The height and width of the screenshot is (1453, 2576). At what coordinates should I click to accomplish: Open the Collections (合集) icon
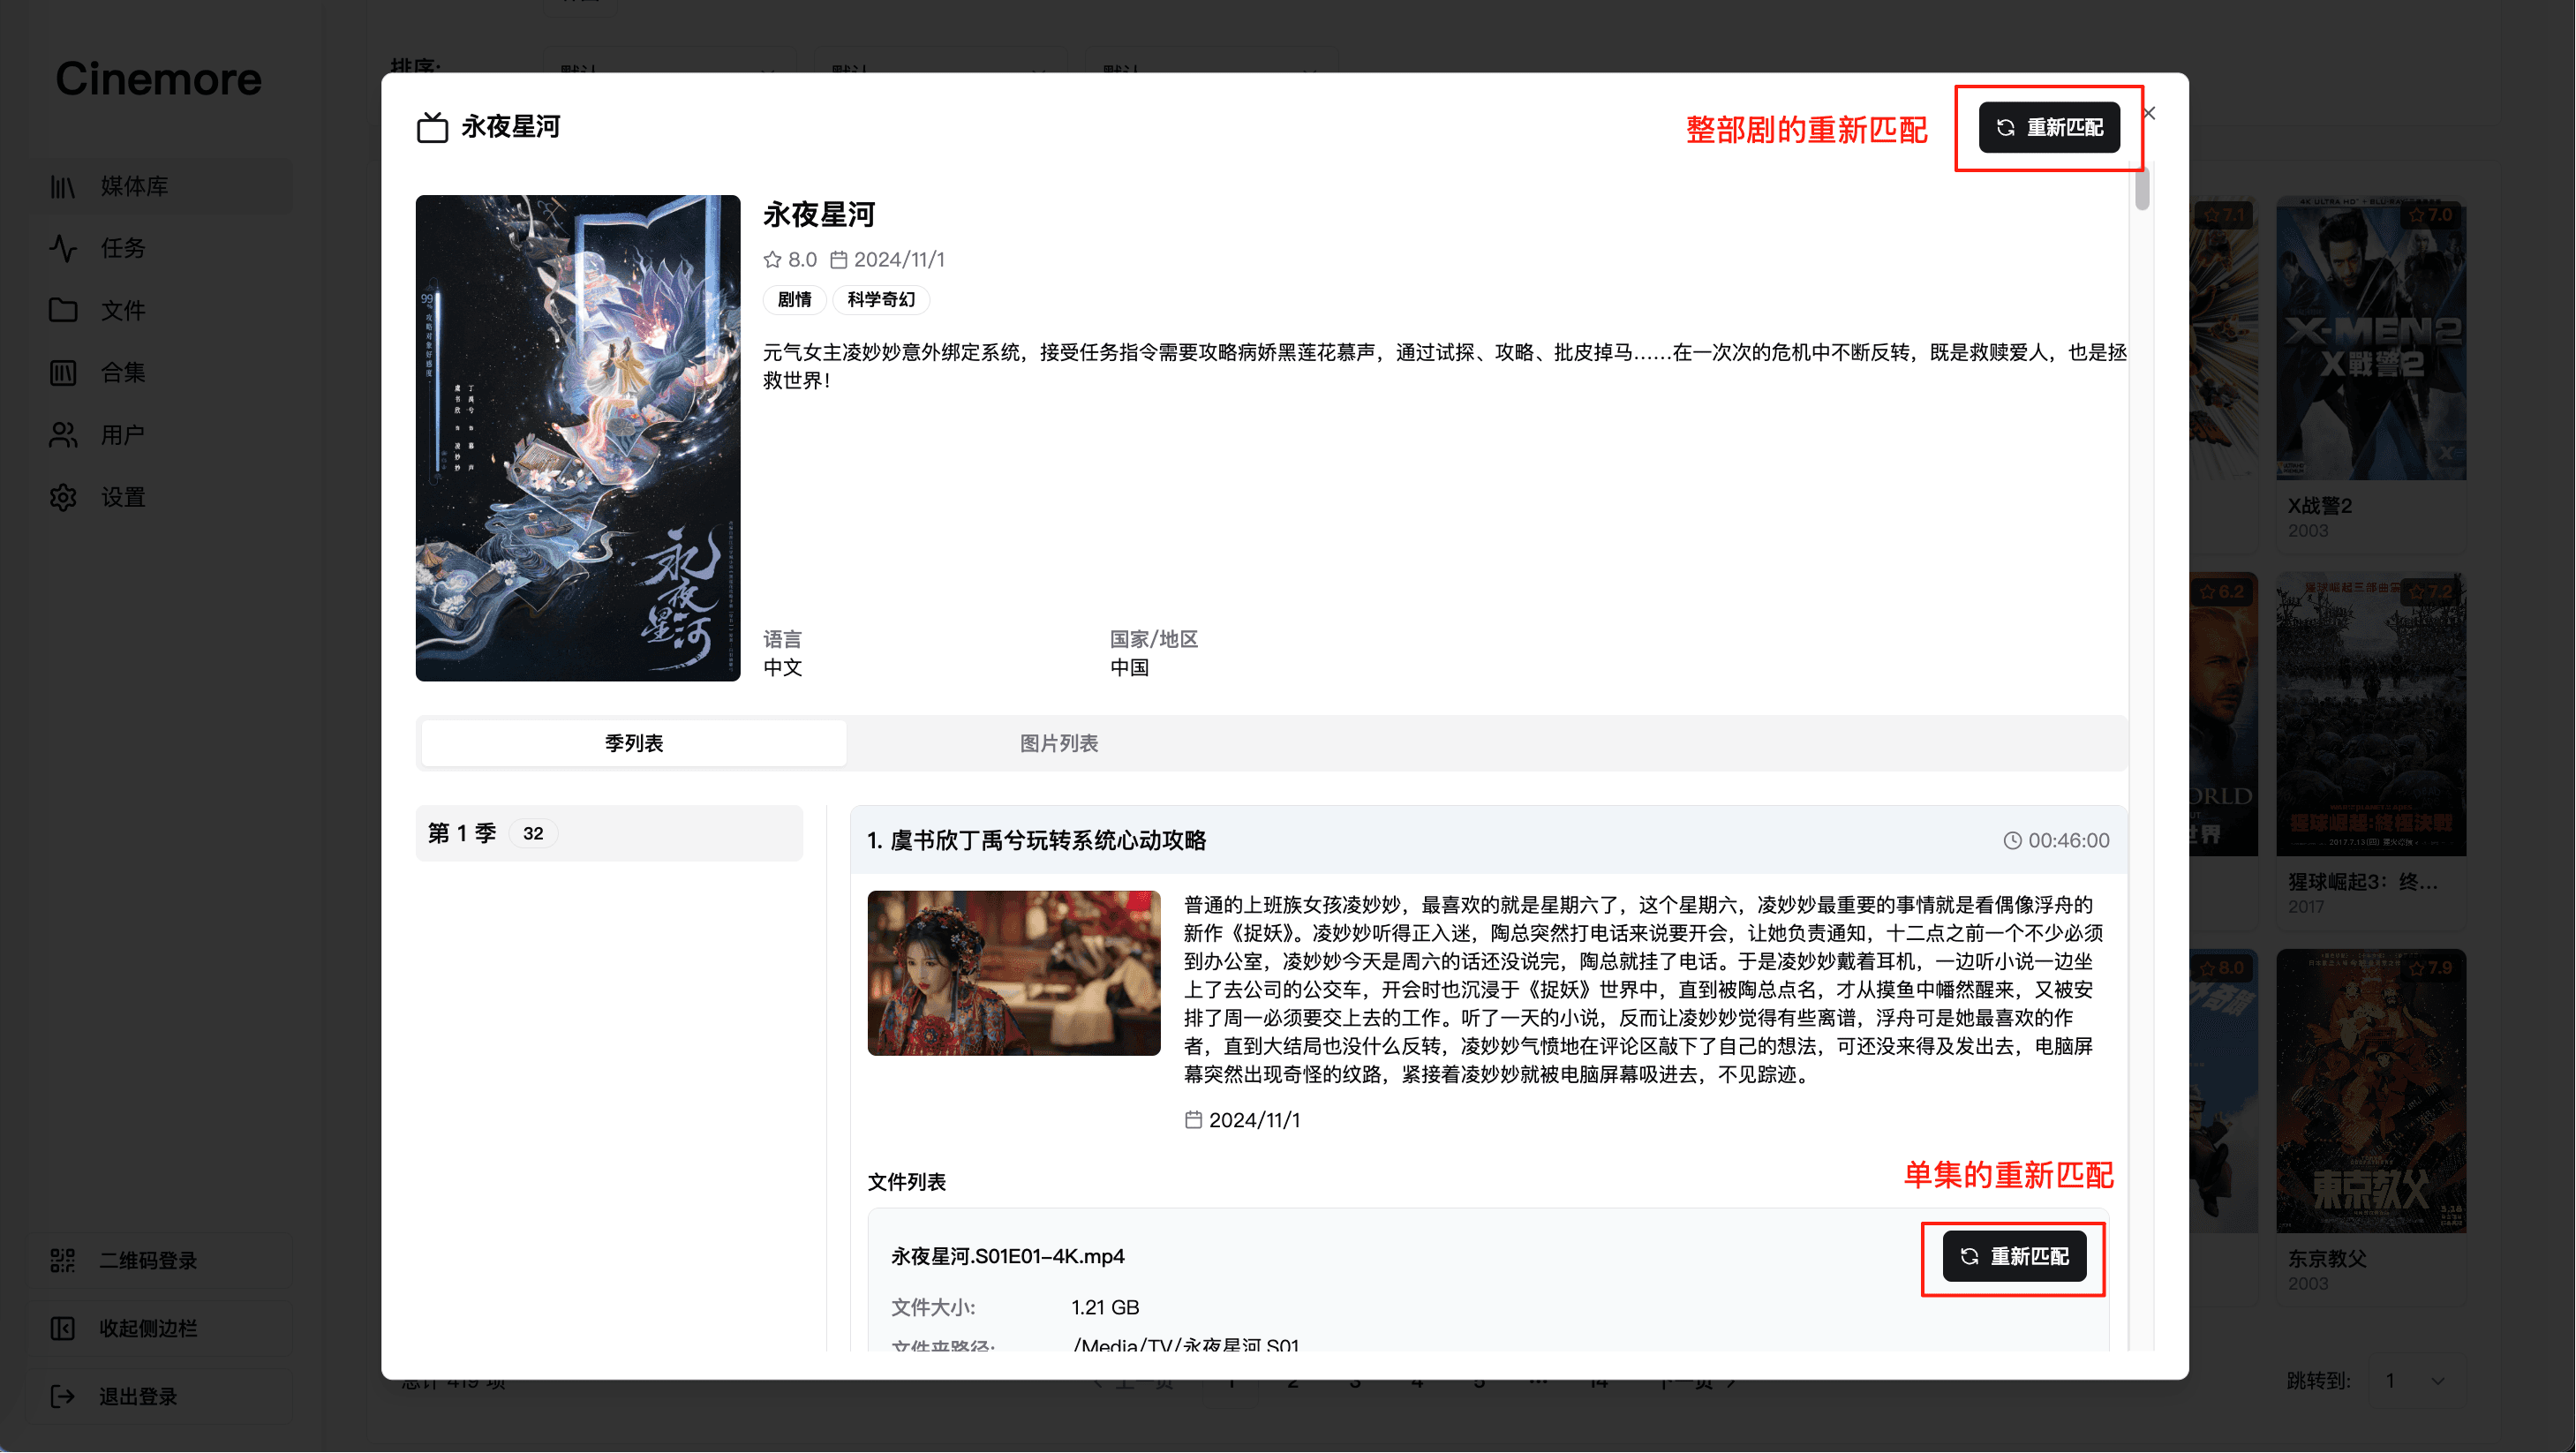tap(63, 373)
